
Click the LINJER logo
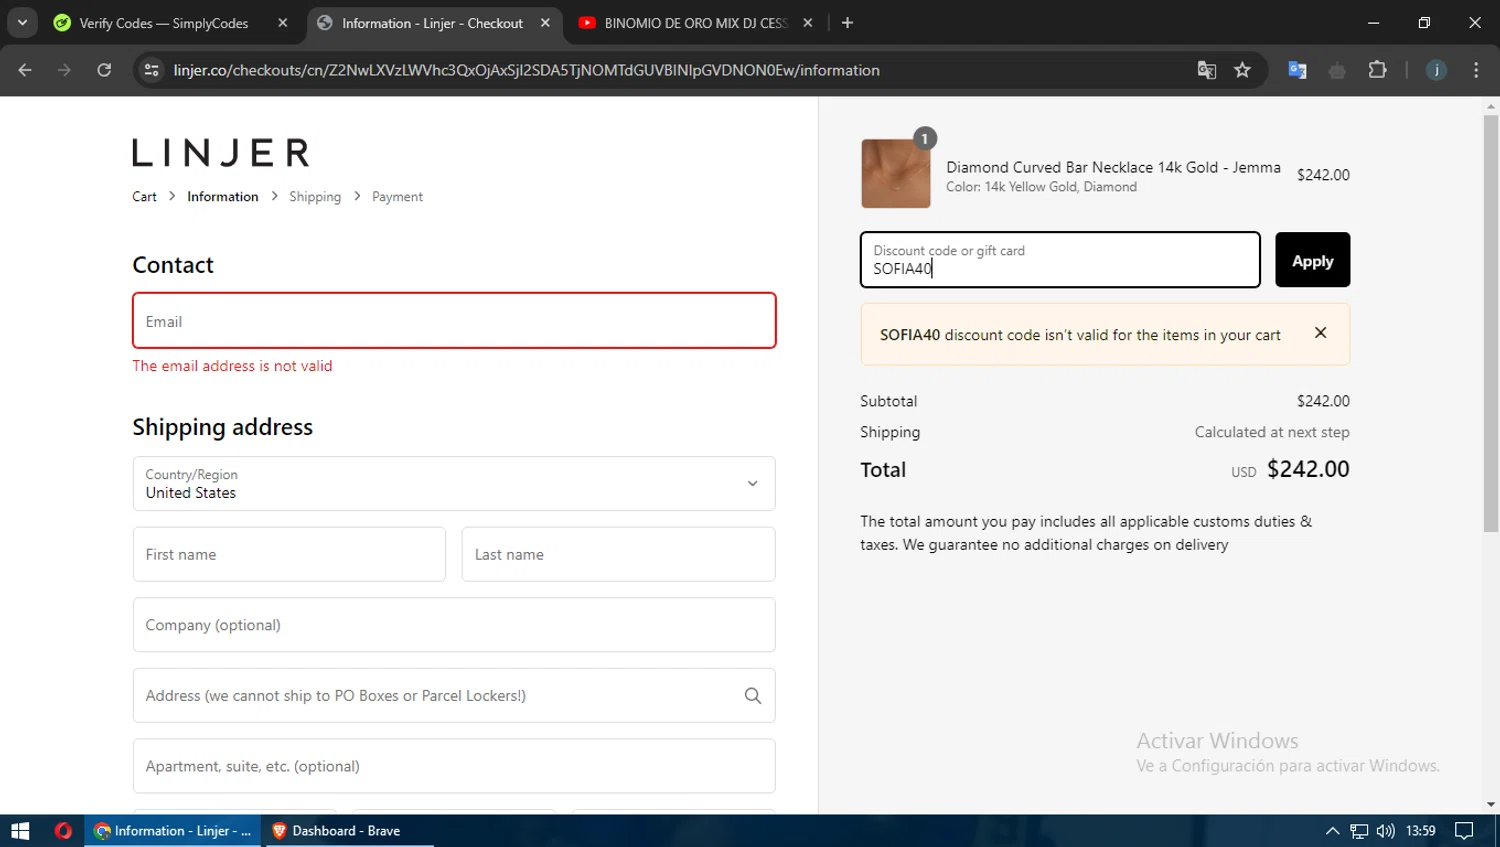click(221, 153)
